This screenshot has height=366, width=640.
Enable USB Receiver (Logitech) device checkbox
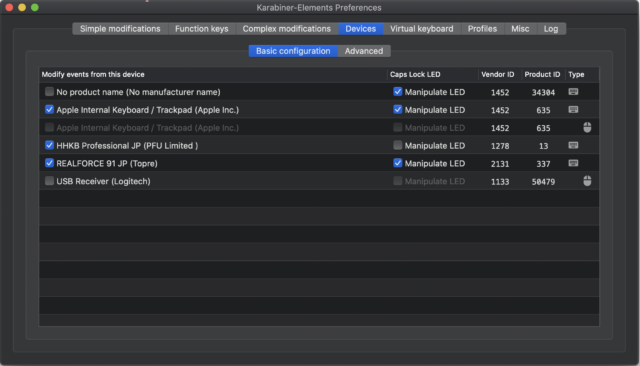49,181
